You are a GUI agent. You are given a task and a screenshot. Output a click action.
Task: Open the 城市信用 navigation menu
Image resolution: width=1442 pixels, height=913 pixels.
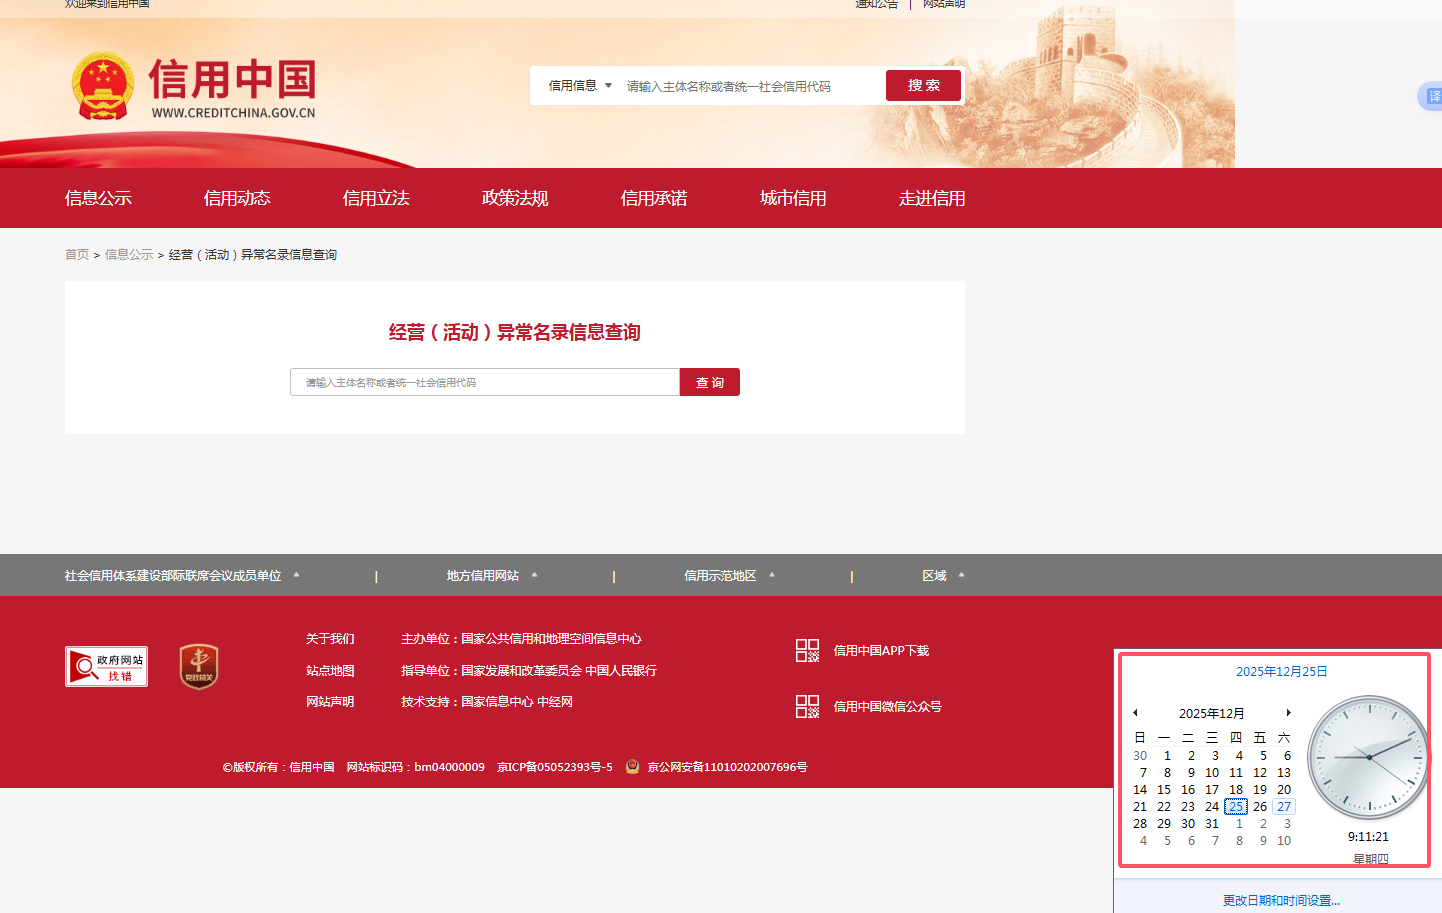tap(794, 197)
